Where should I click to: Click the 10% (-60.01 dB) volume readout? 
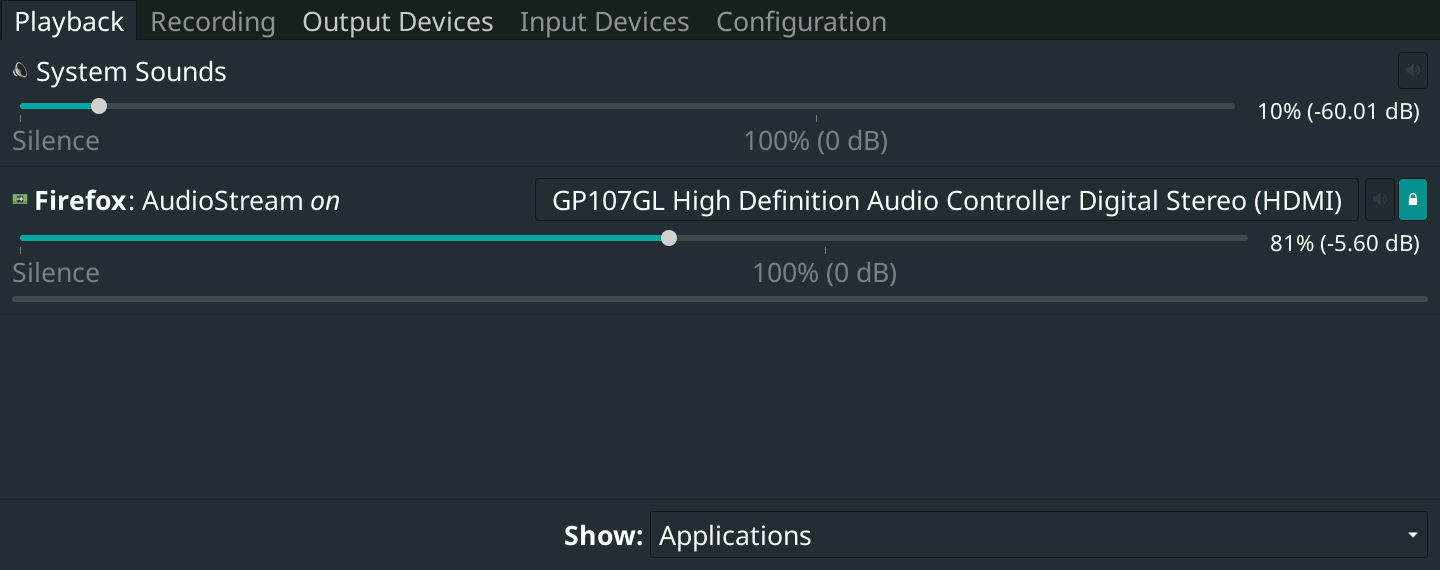pyautogui.click(x=1338, y=111)
